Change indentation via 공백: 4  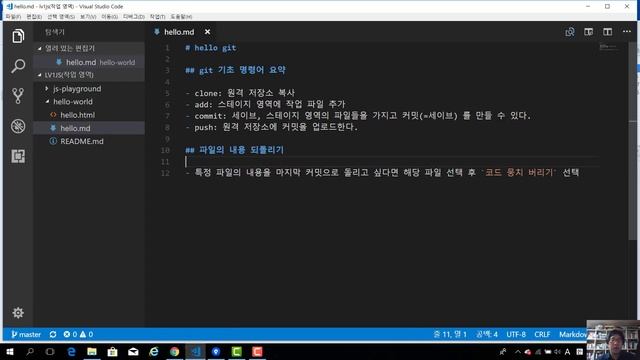coord(487,334)
